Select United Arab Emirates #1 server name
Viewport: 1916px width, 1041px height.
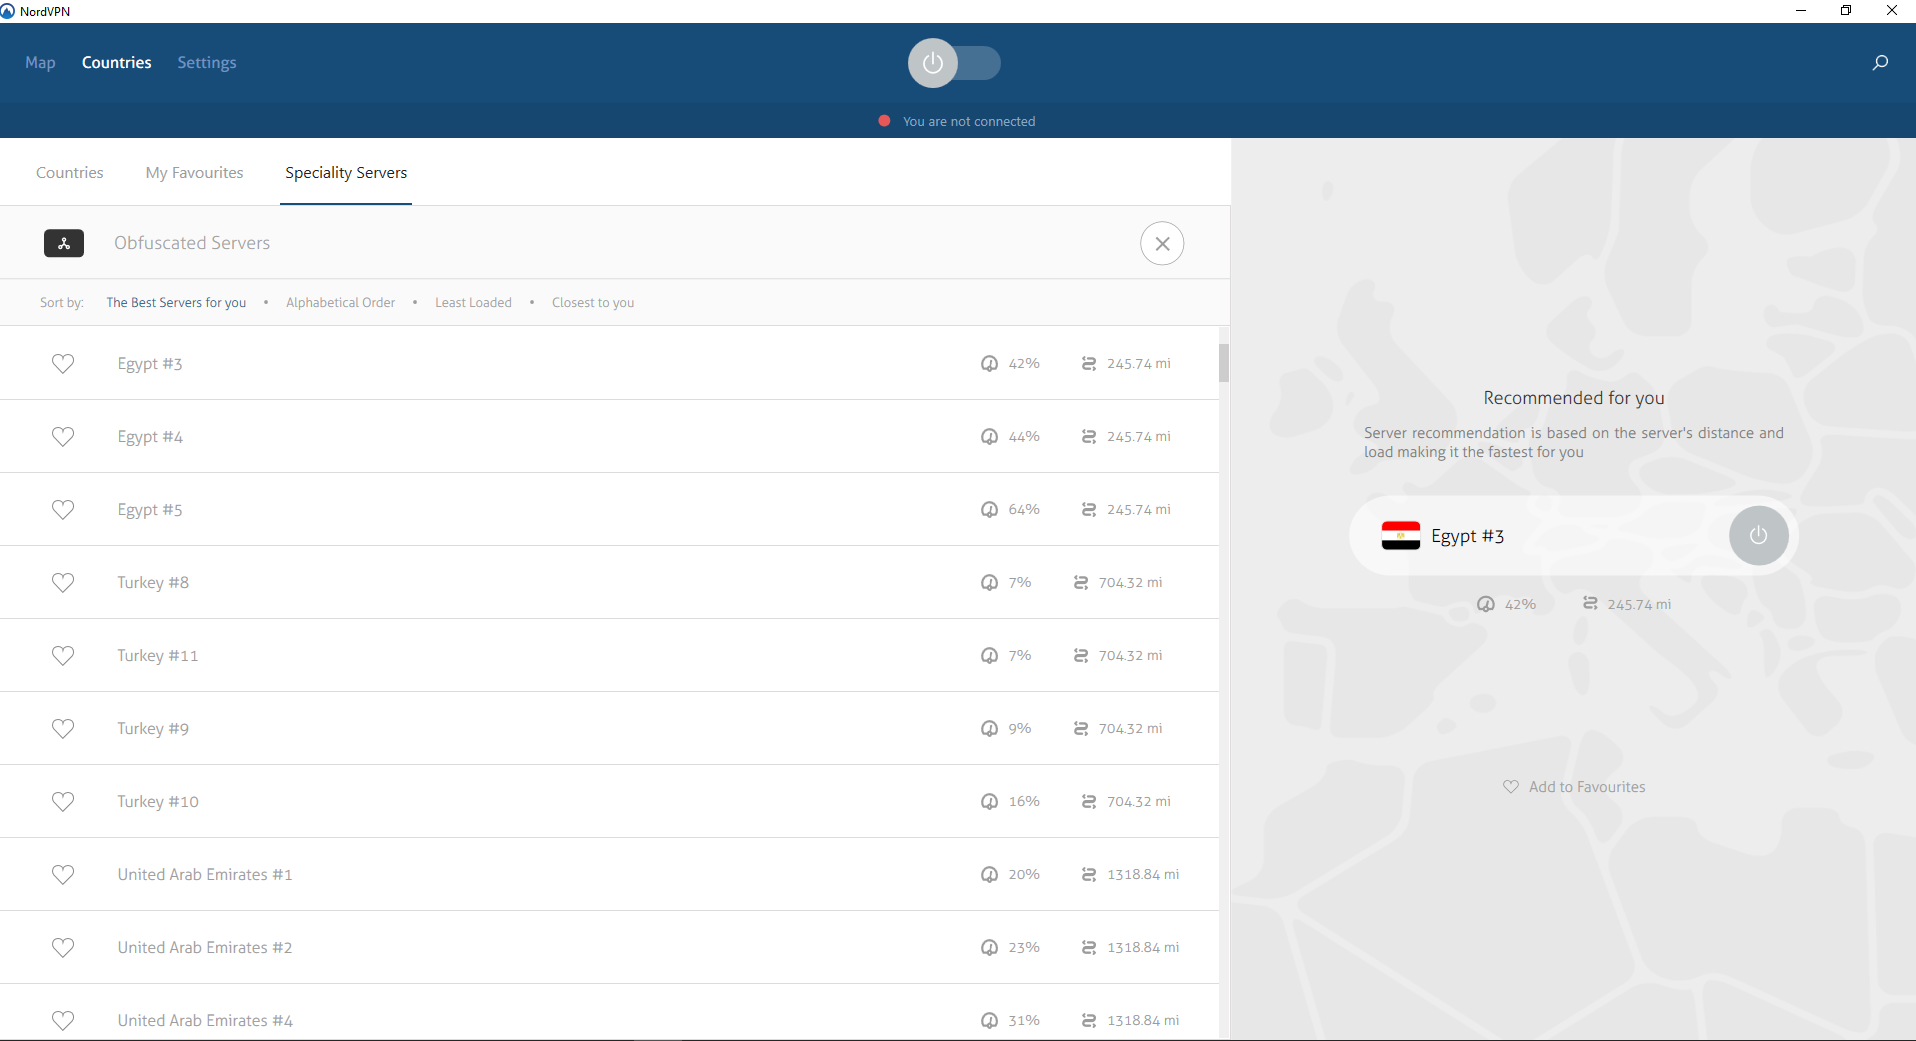point(205,875)
